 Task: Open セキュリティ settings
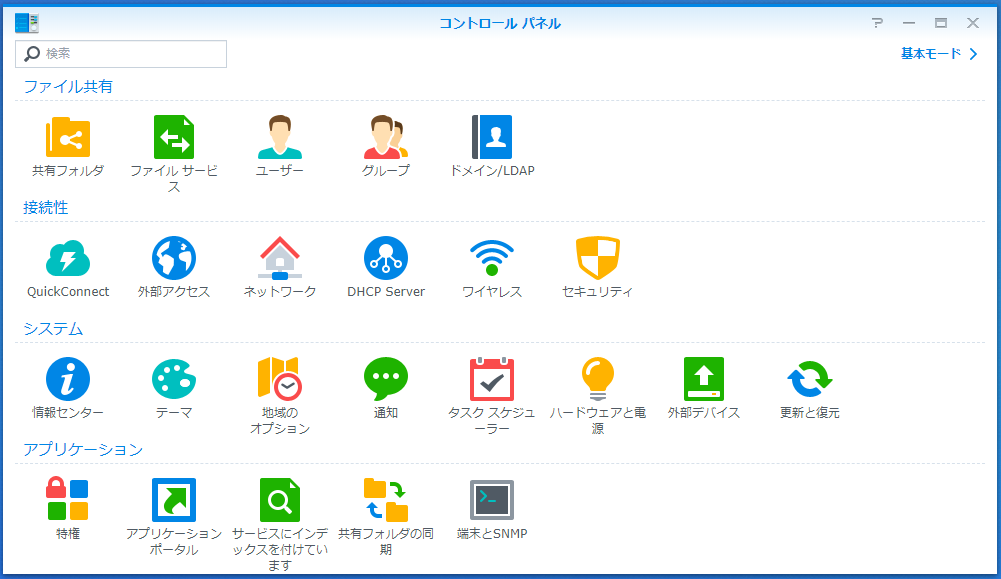click(598, 260)
